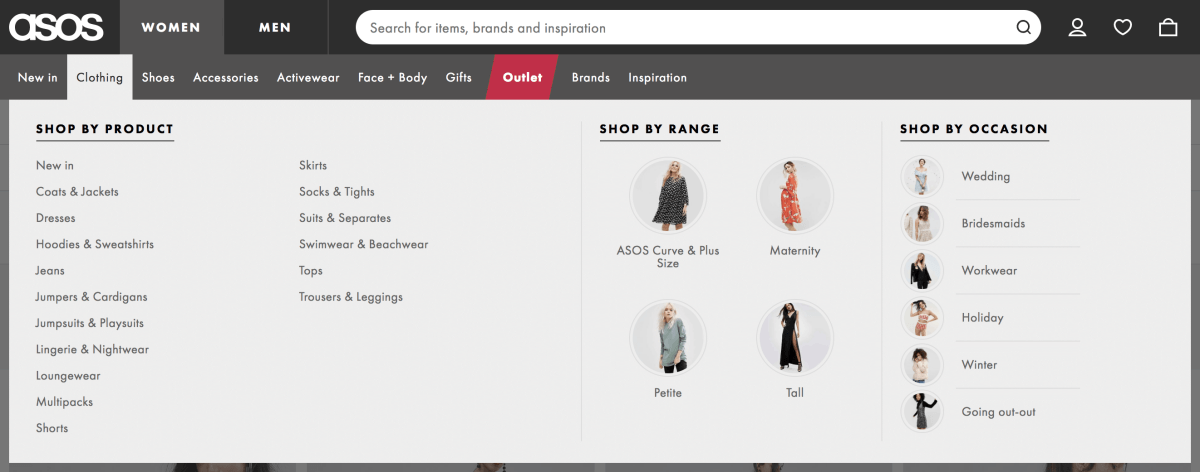This screenshot has height=472, width=1200.
Task: Switch to the WOMEN tab
Action: (x=171, y=28)
